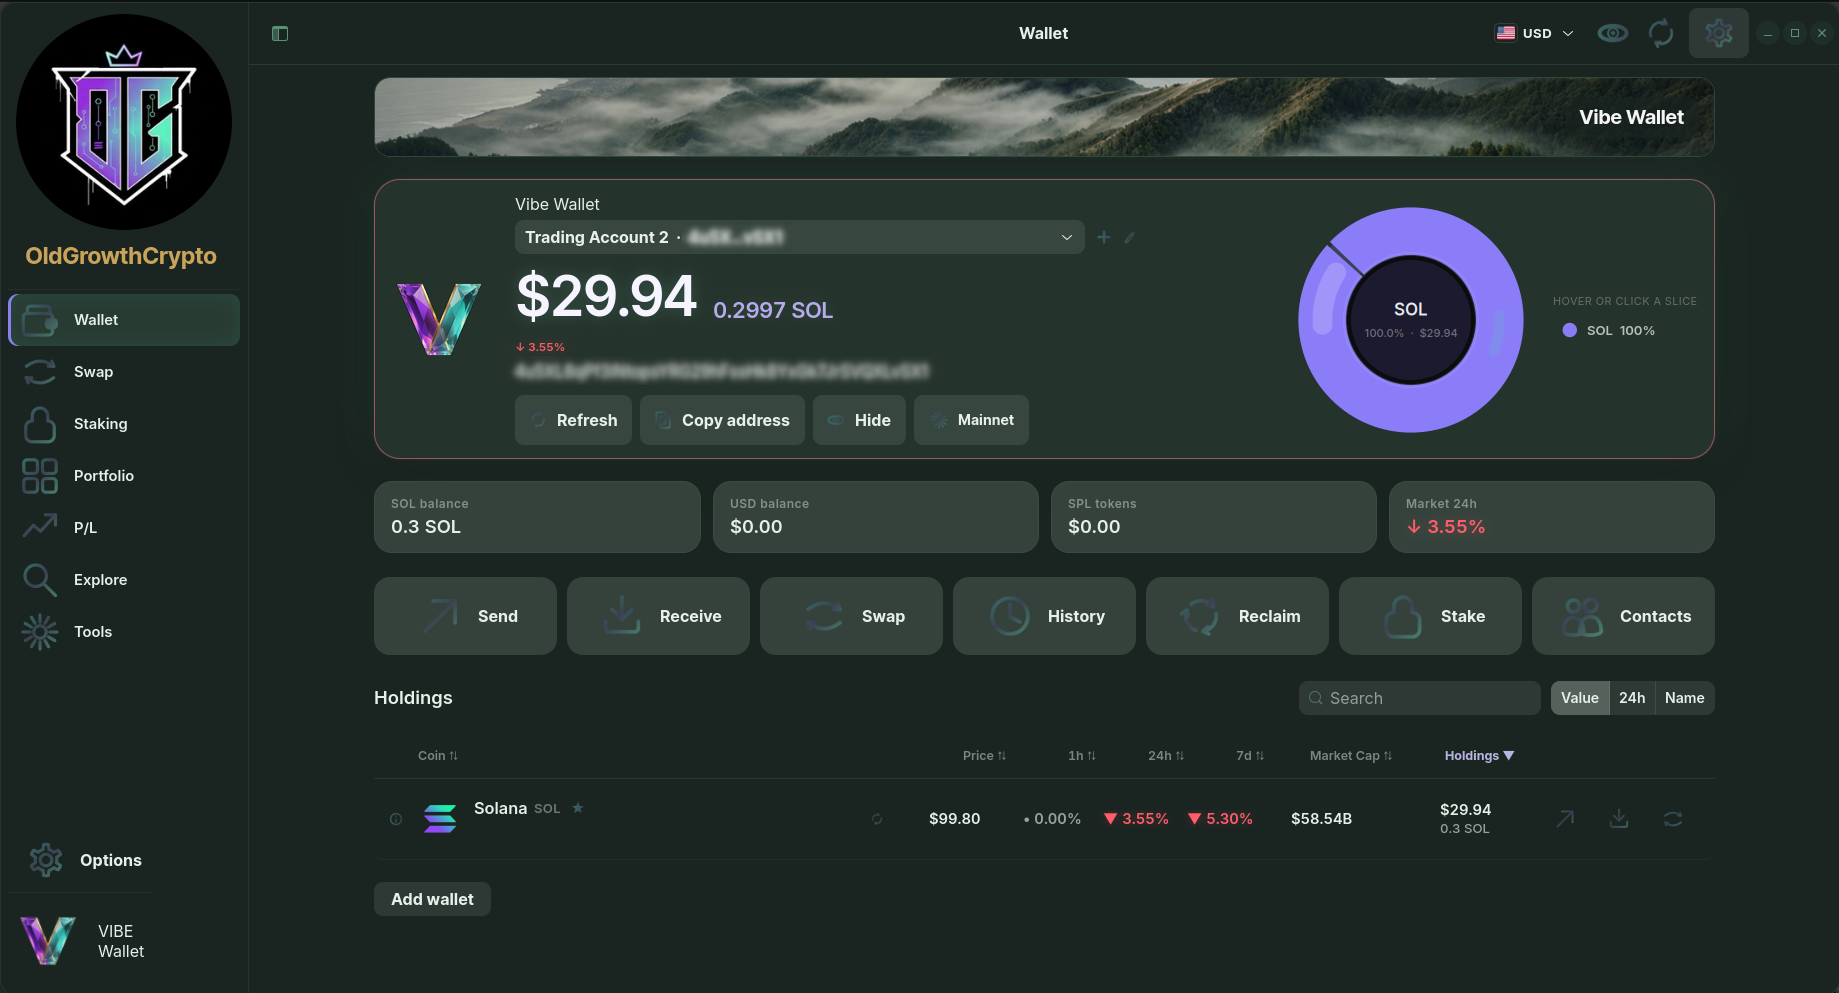
Task: Click the Swap action card
Action: point(851,616)
